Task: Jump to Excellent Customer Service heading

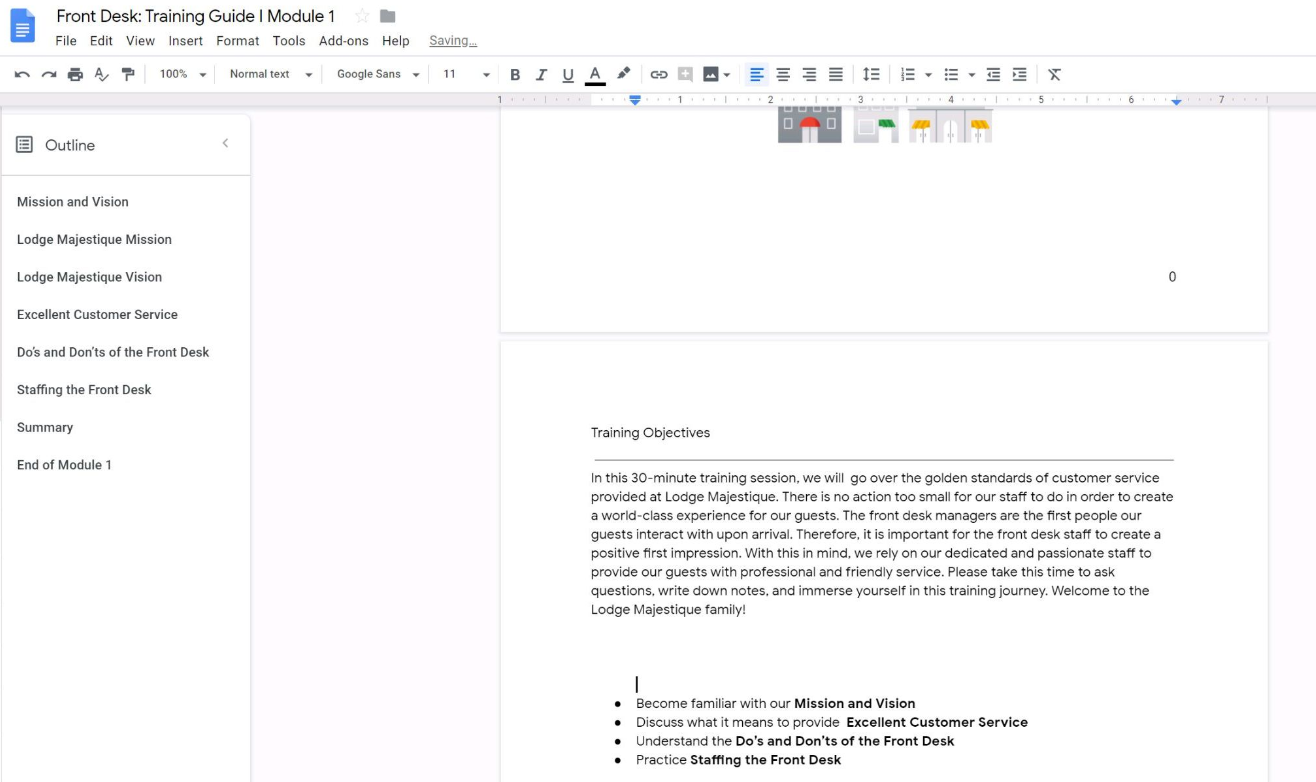Action: 97,314
